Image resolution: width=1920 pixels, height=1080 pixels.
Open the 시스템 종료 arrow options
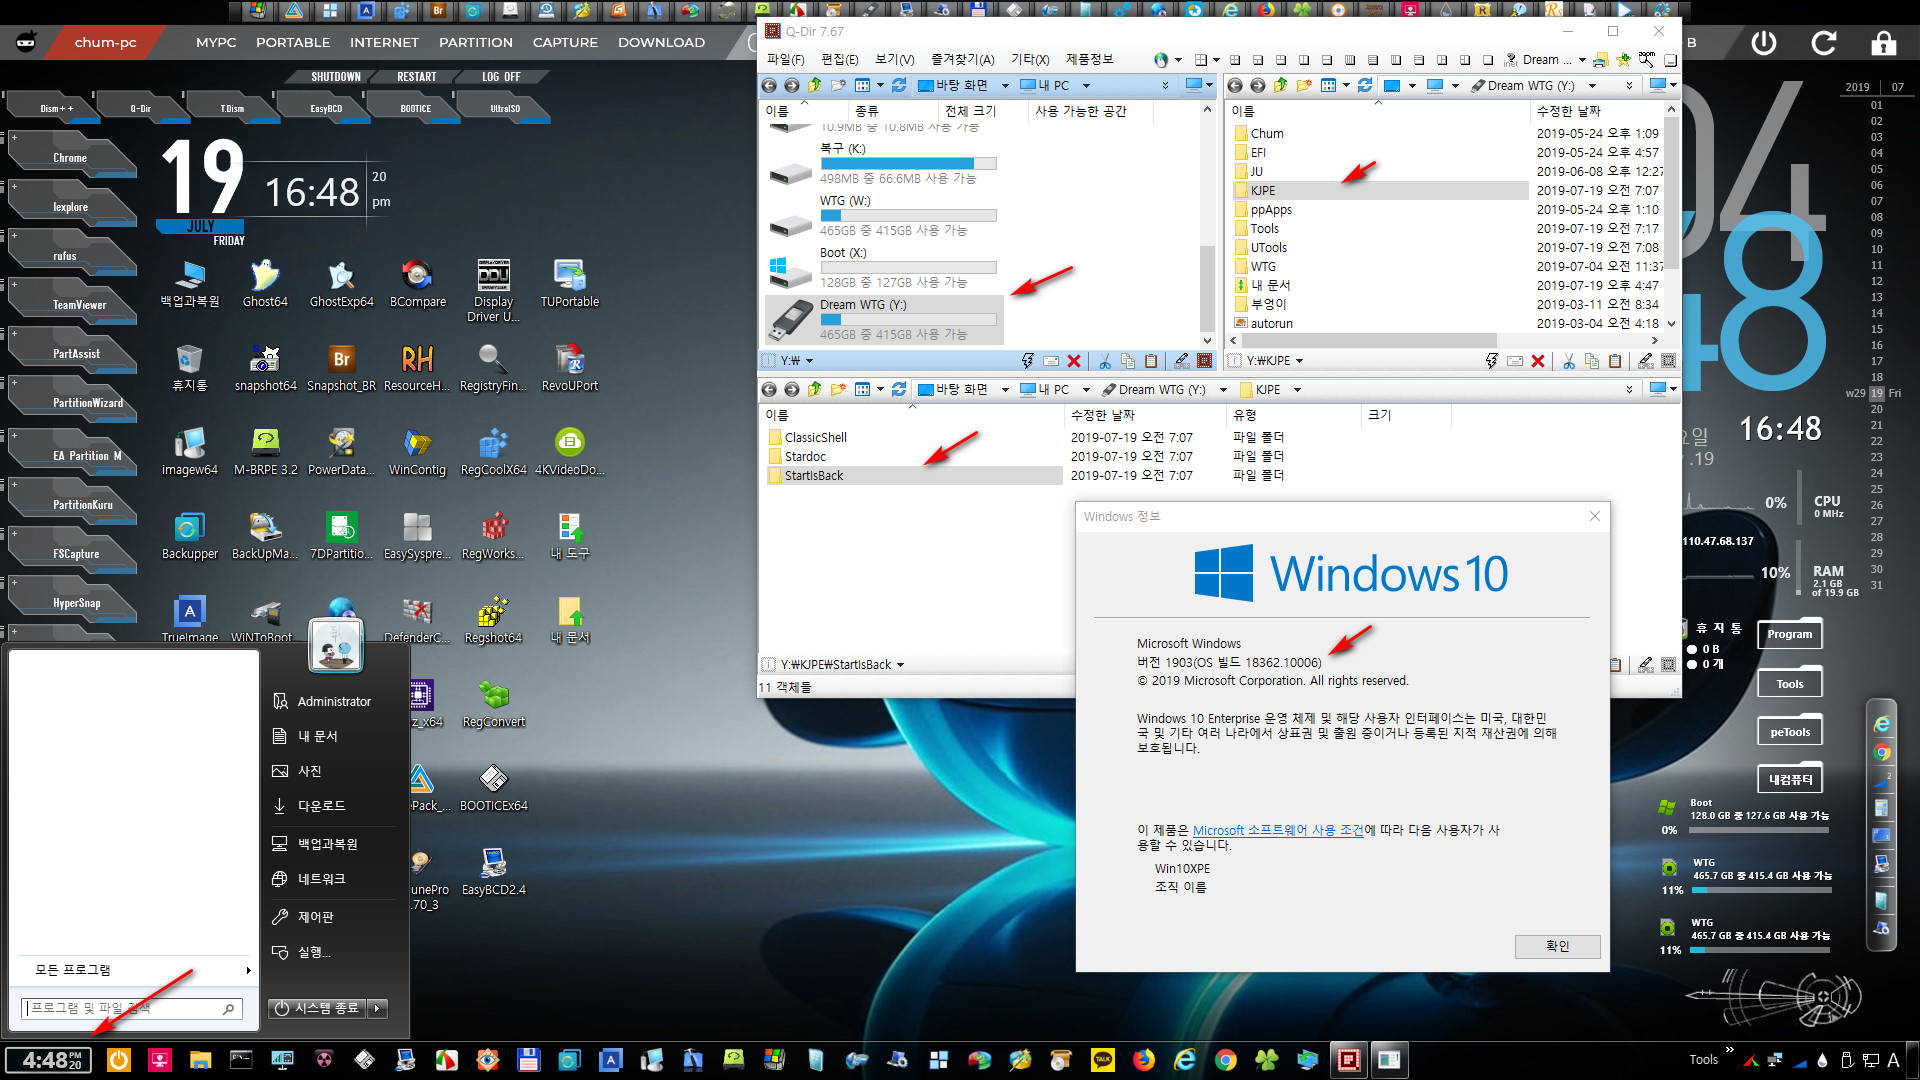tap(378, 1009)
